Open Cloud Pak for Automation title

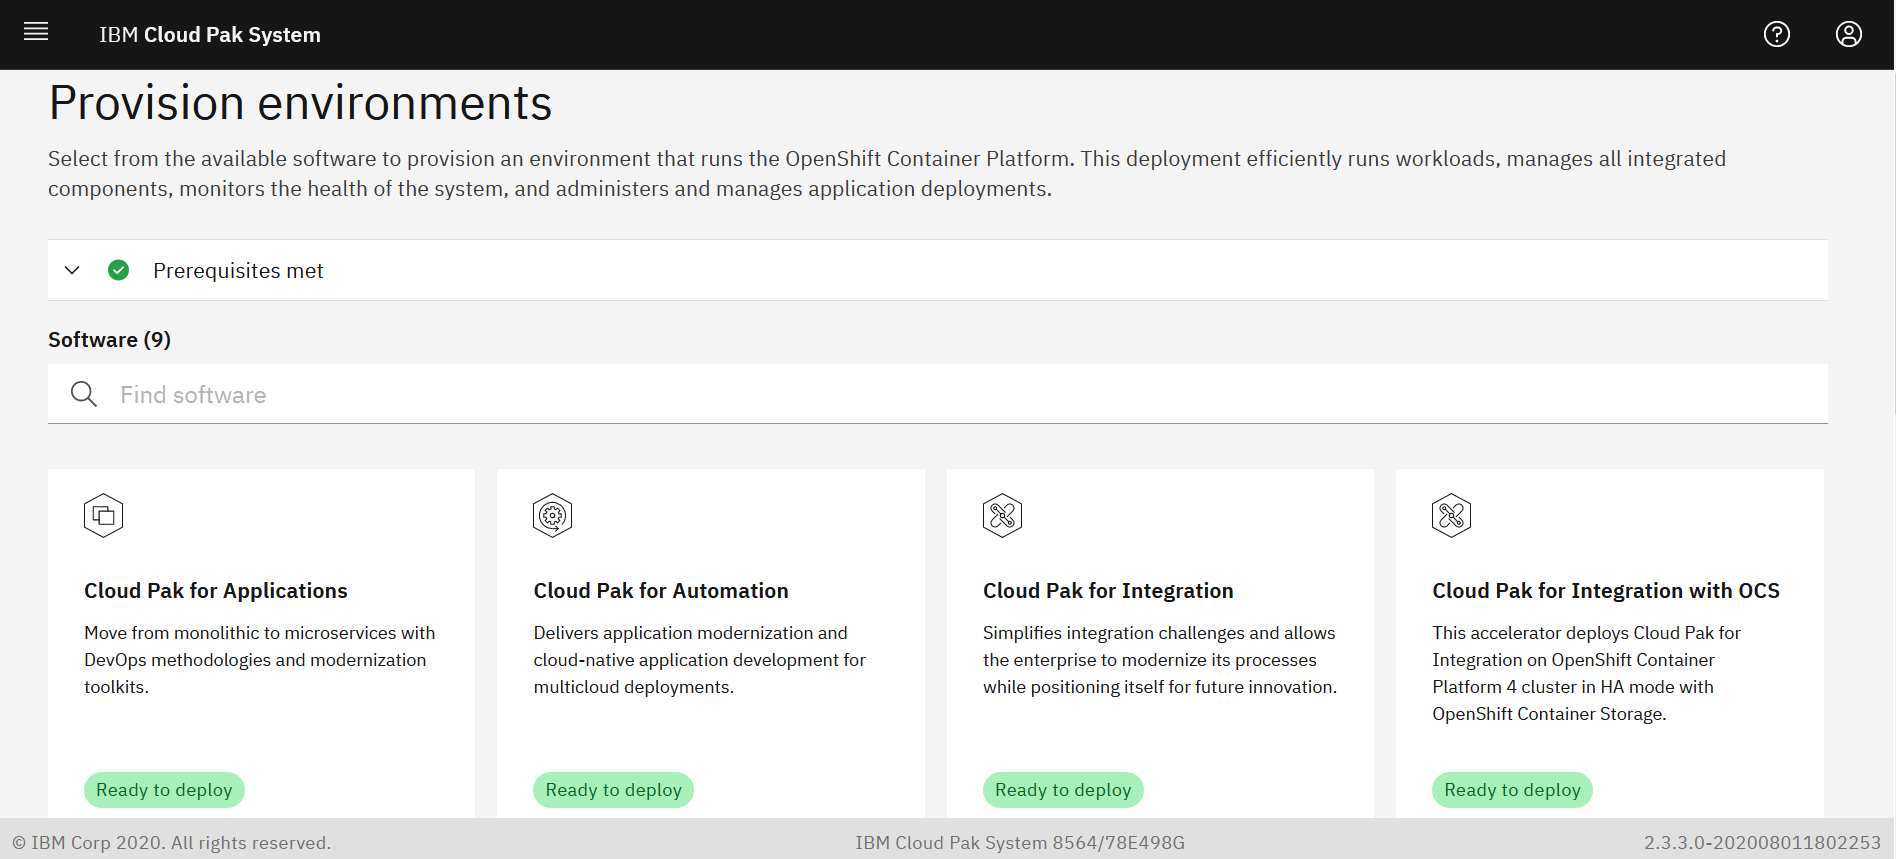(x=661, y=591)
